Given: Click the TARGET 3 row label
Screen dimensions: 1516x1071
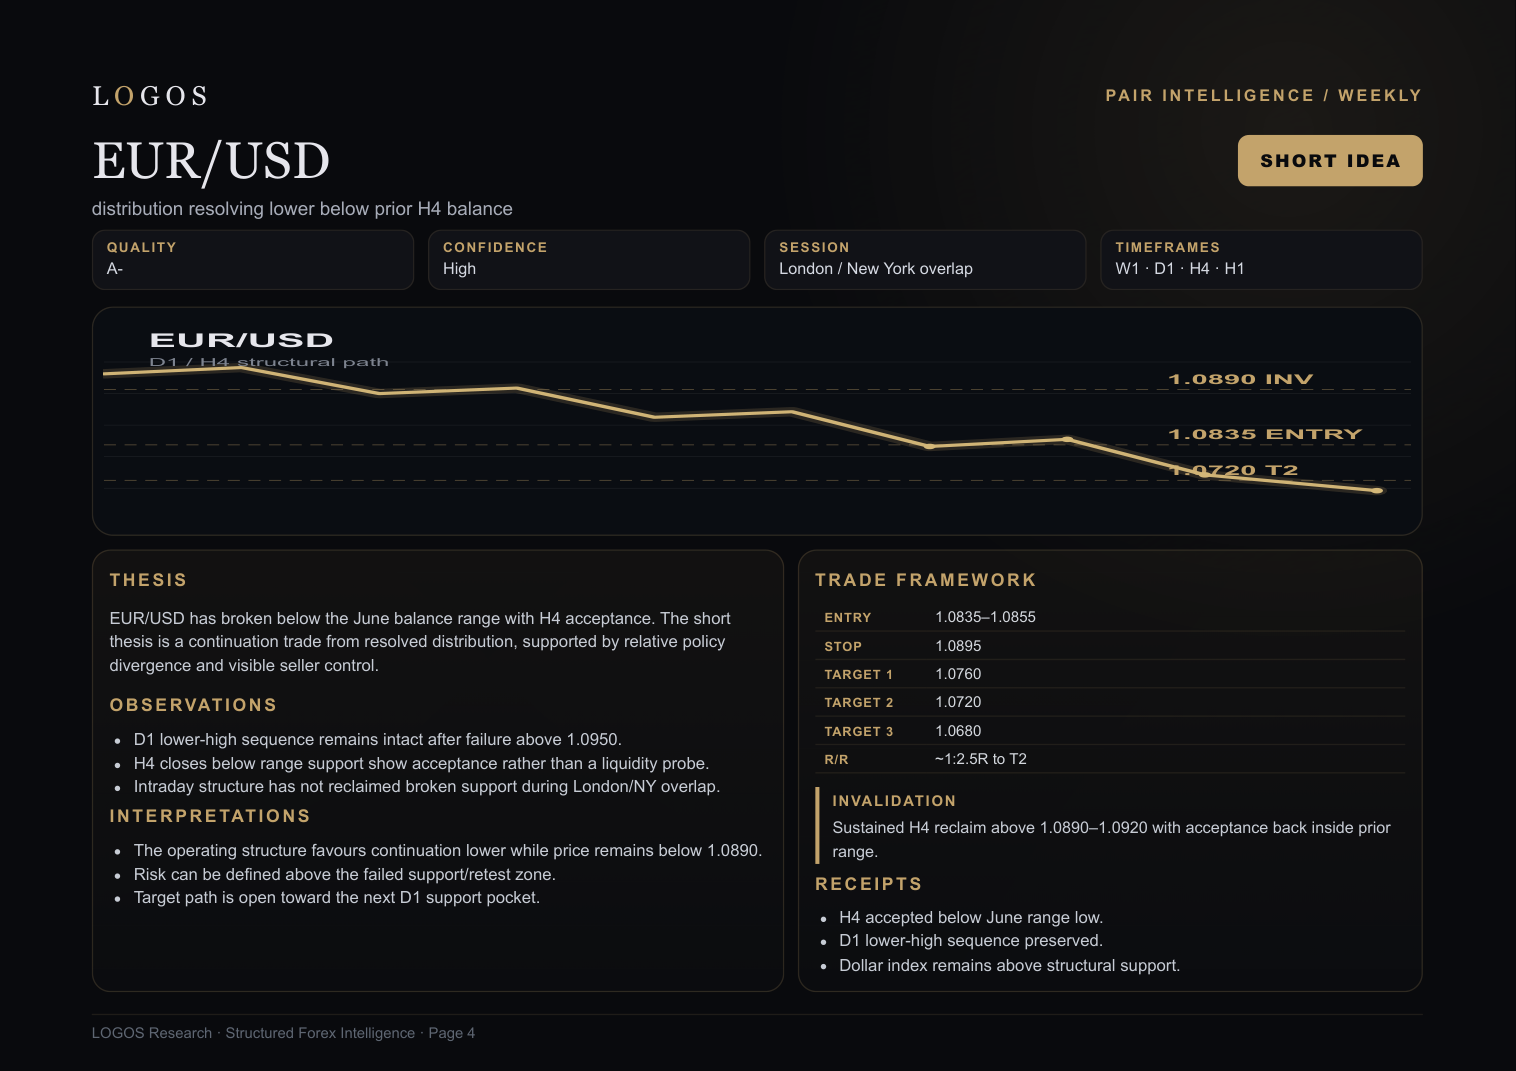Looking at the screenshot, I should pos(858,732).
